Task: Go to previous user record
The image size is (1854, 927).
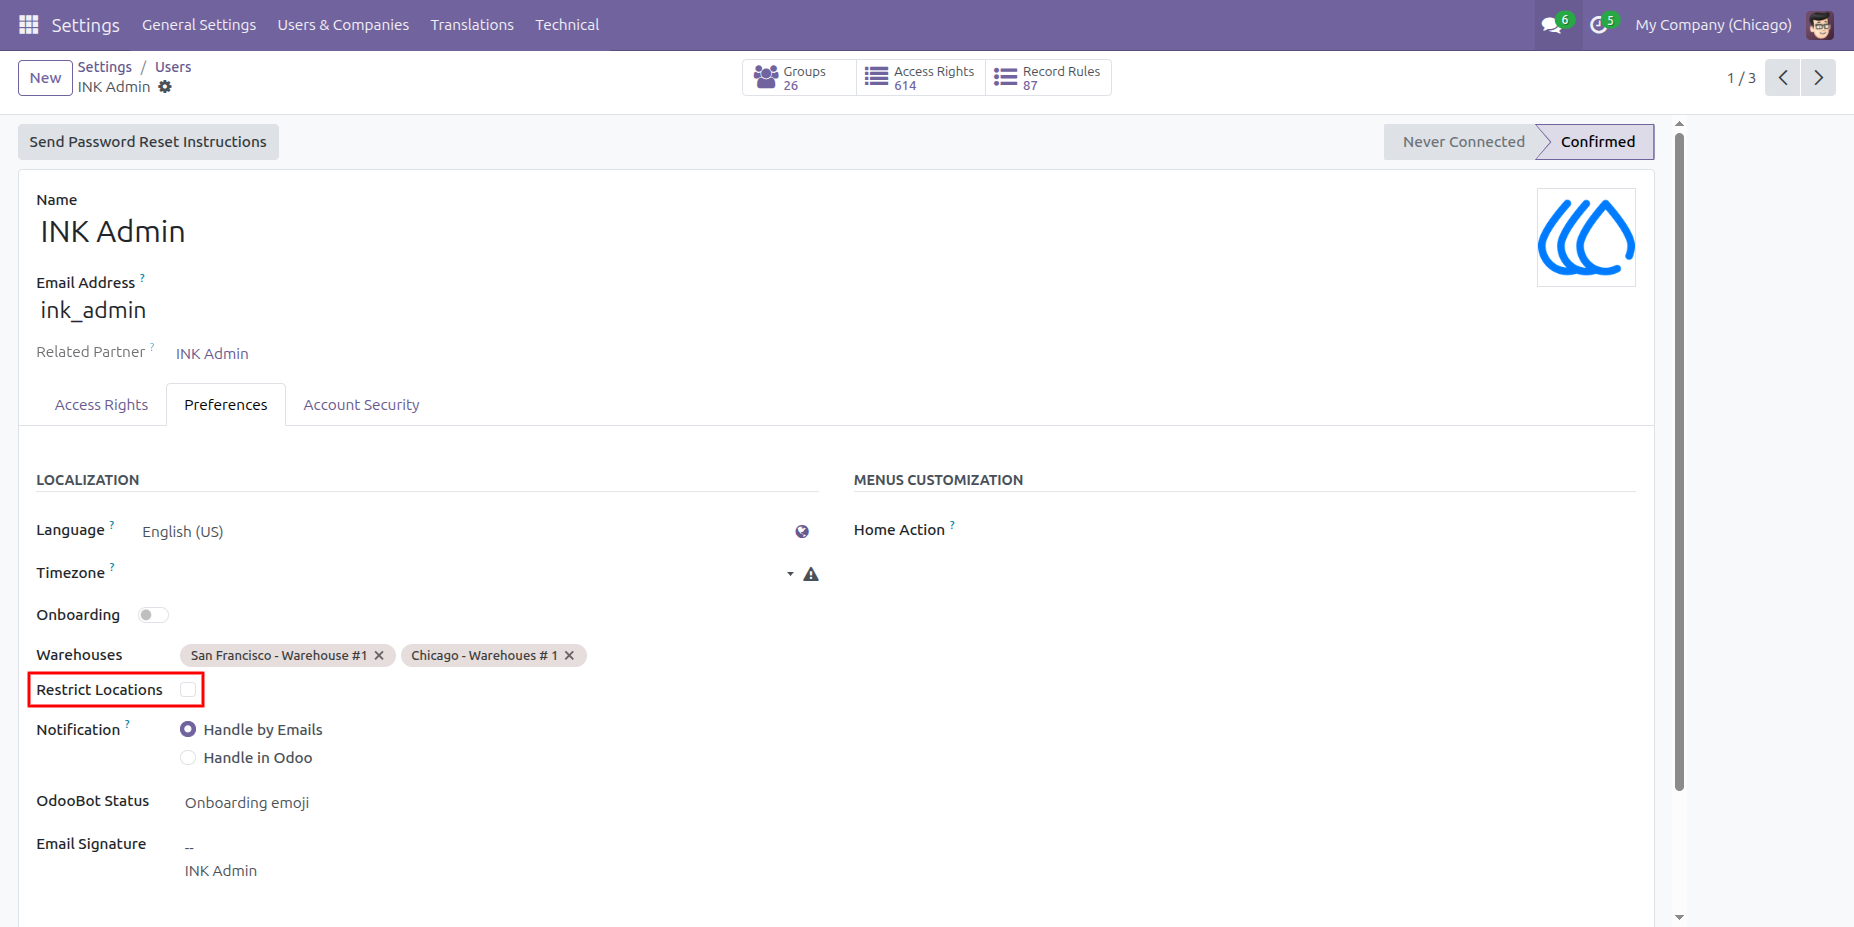Action: pos(1783,78)
